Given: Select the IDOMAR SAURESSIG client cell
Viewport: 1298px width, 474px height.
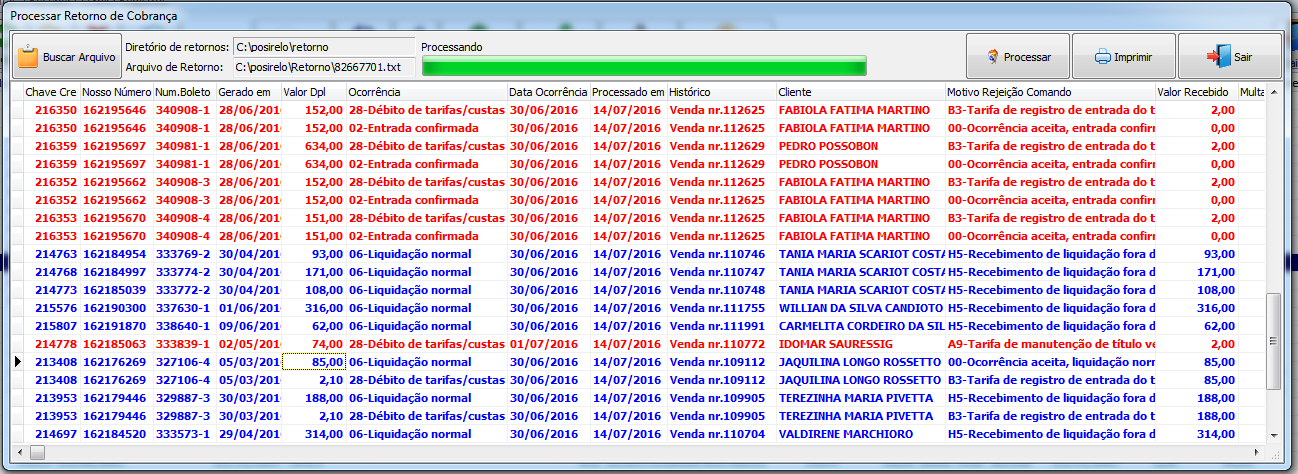Looking at the screenshot, I should coord(859,344).
